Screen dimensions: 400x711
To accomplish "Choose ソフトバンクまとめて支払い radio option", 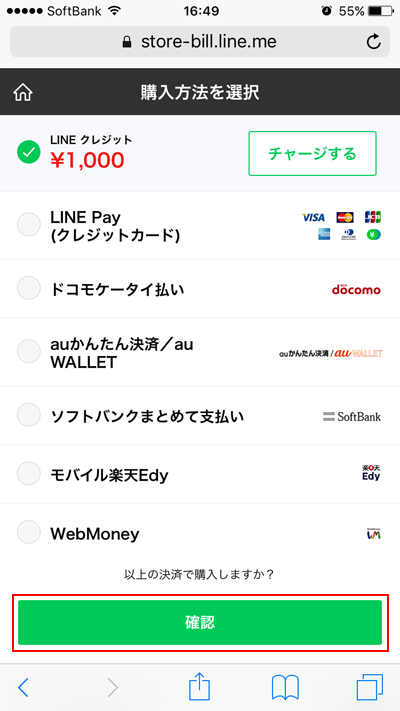I will 29,414.
